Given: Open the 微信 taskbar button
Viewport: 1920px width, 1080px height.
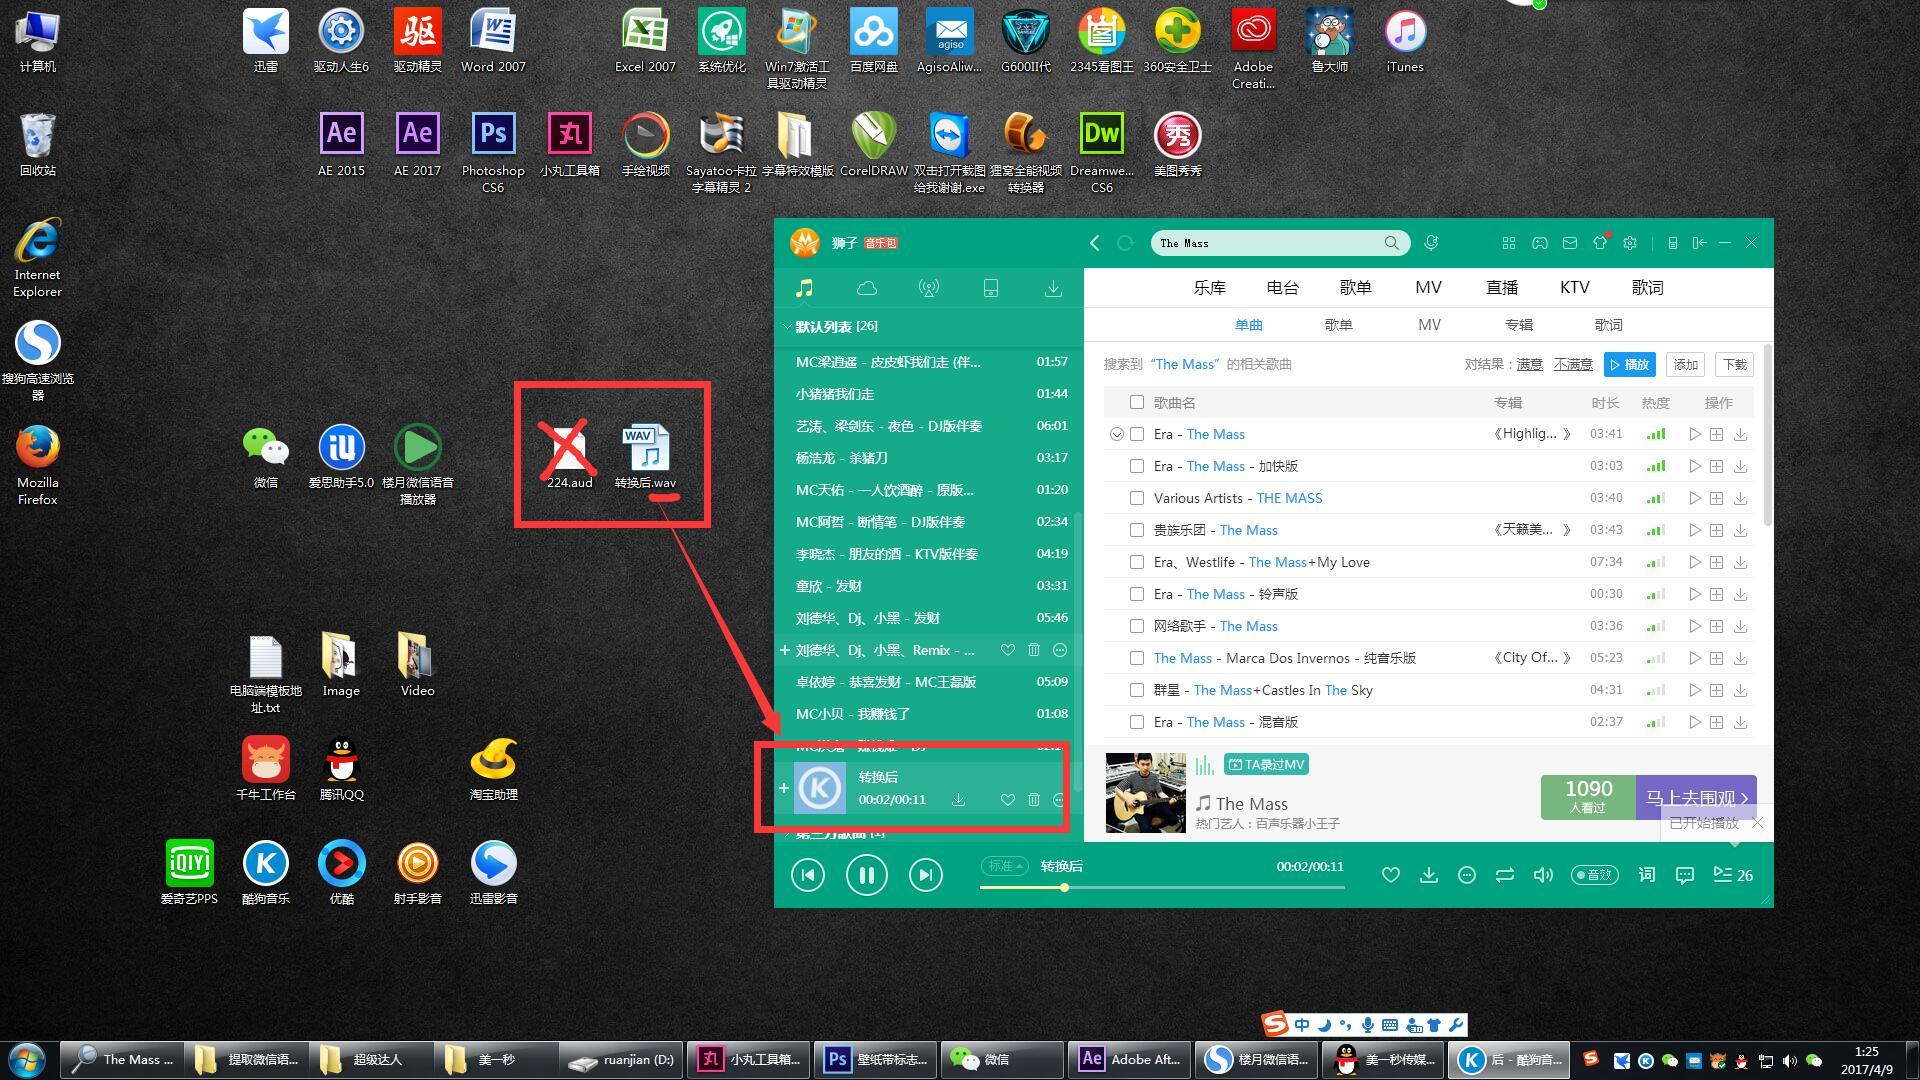Looking at the screenshot, I should 1003,1060.
